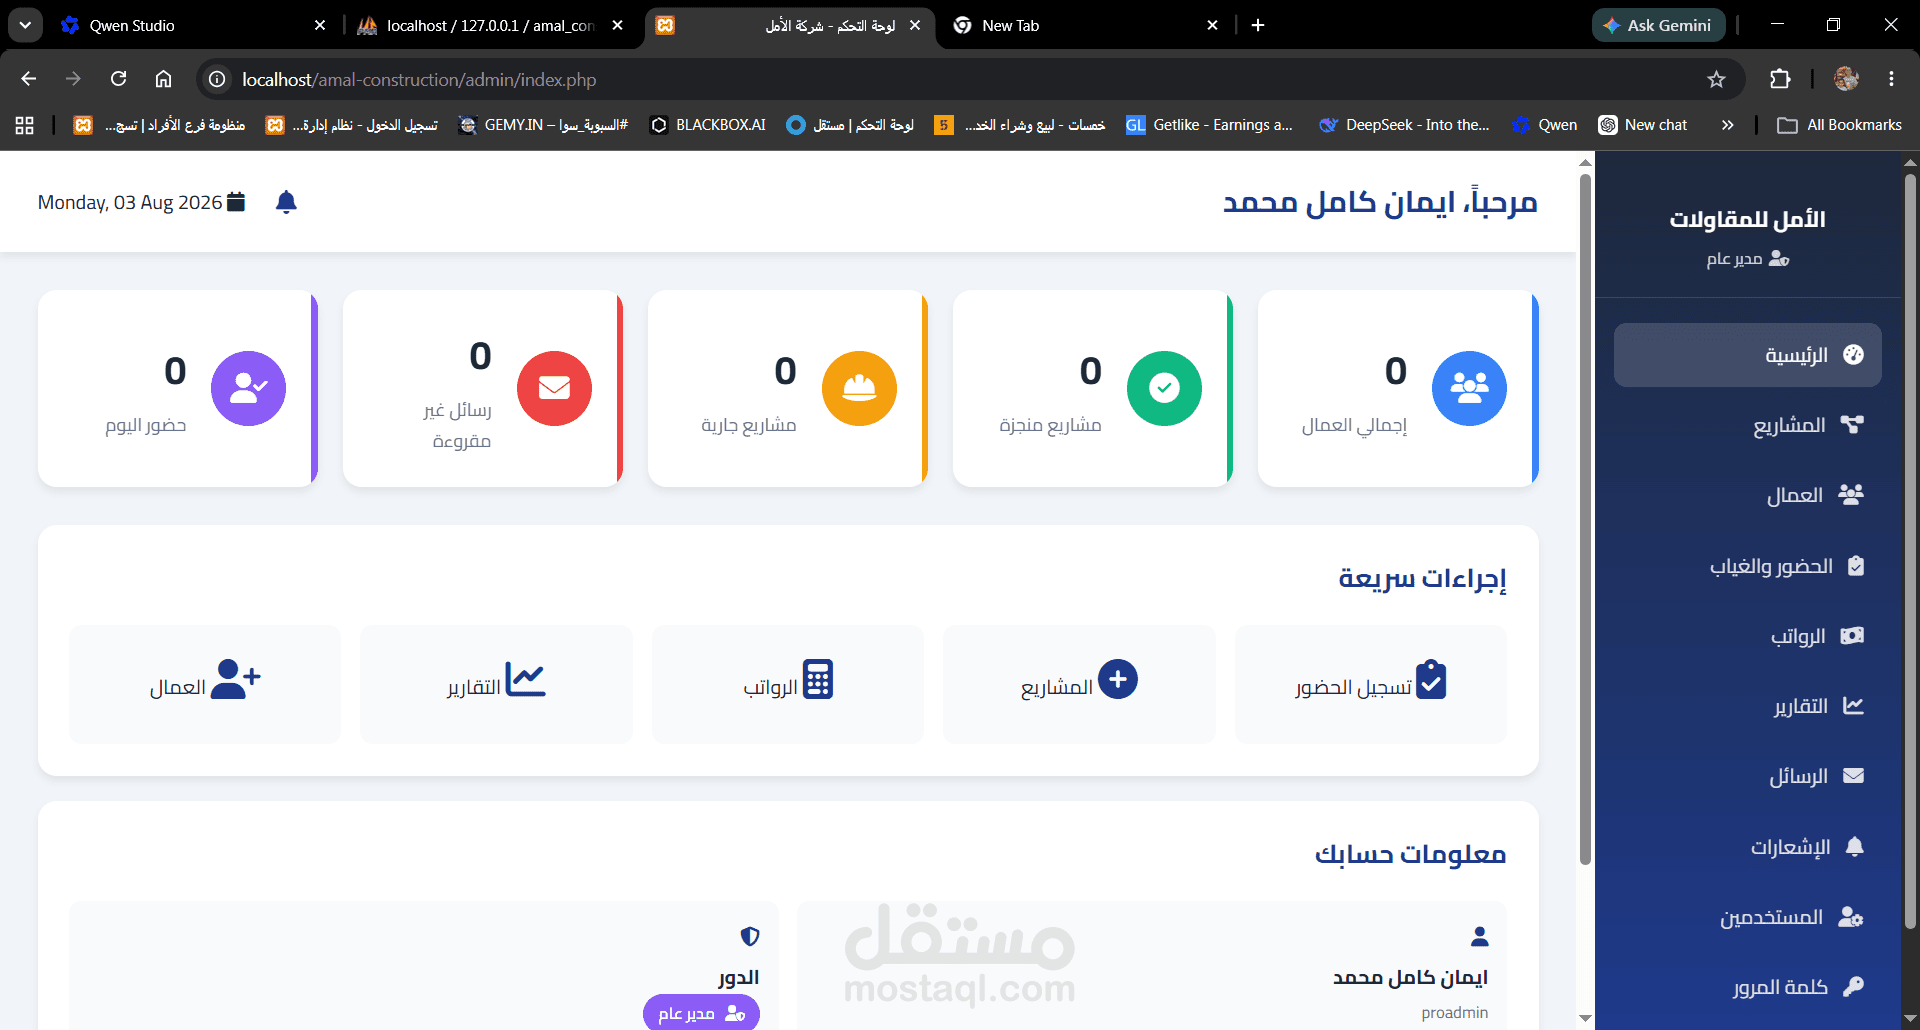Open quick action تسجيل الحضور clipboard card
1920x1030 pixels.
(x=1370, y=684)
